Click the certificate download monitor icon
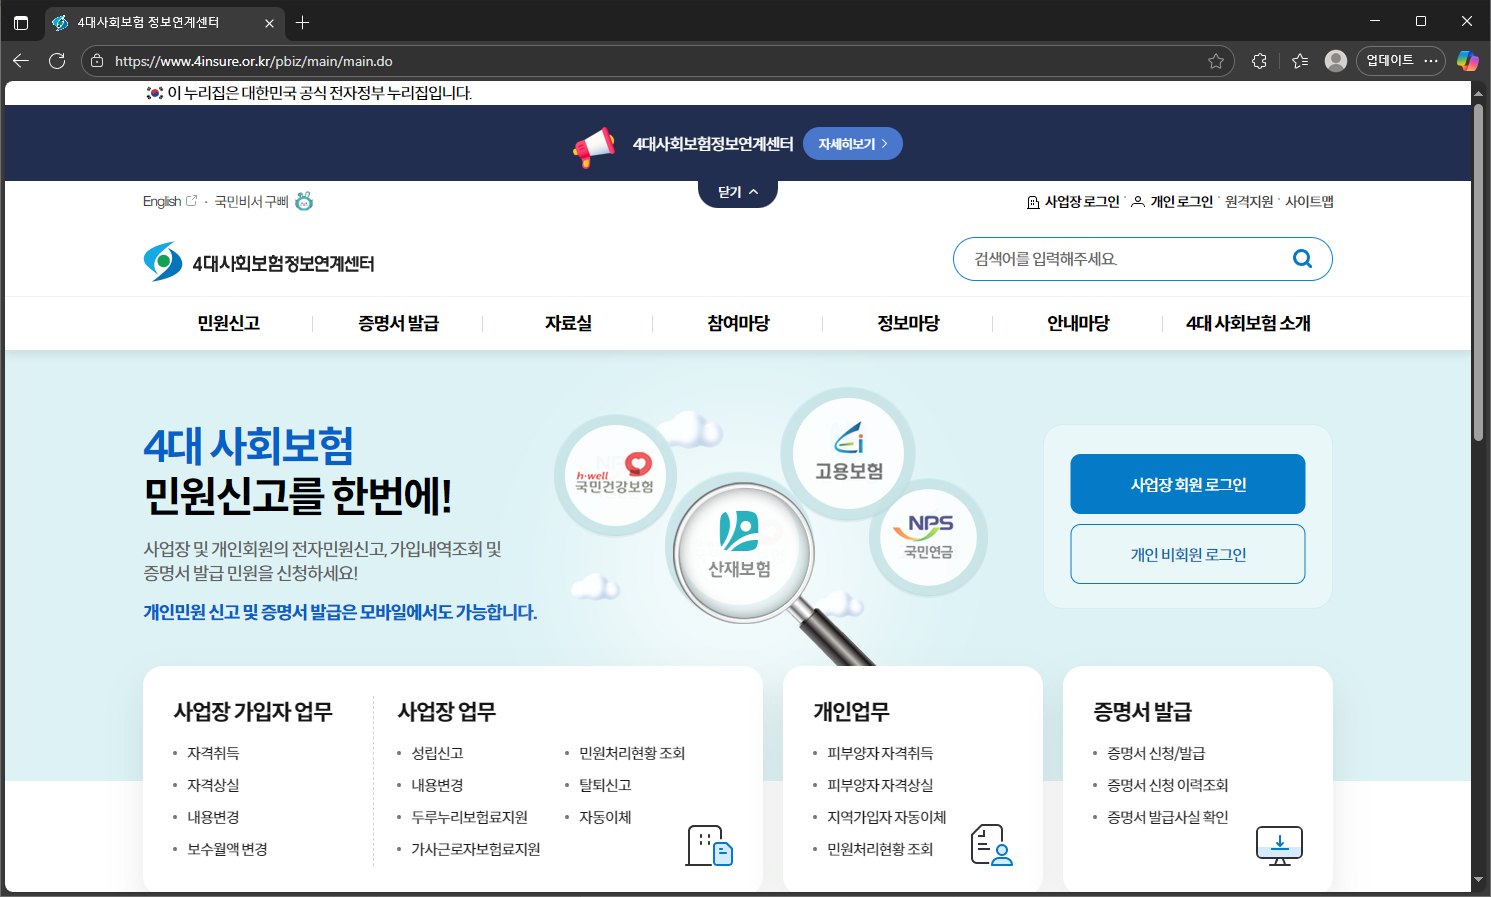Screen dimensions: 1491x897 tap(1279, 845)
